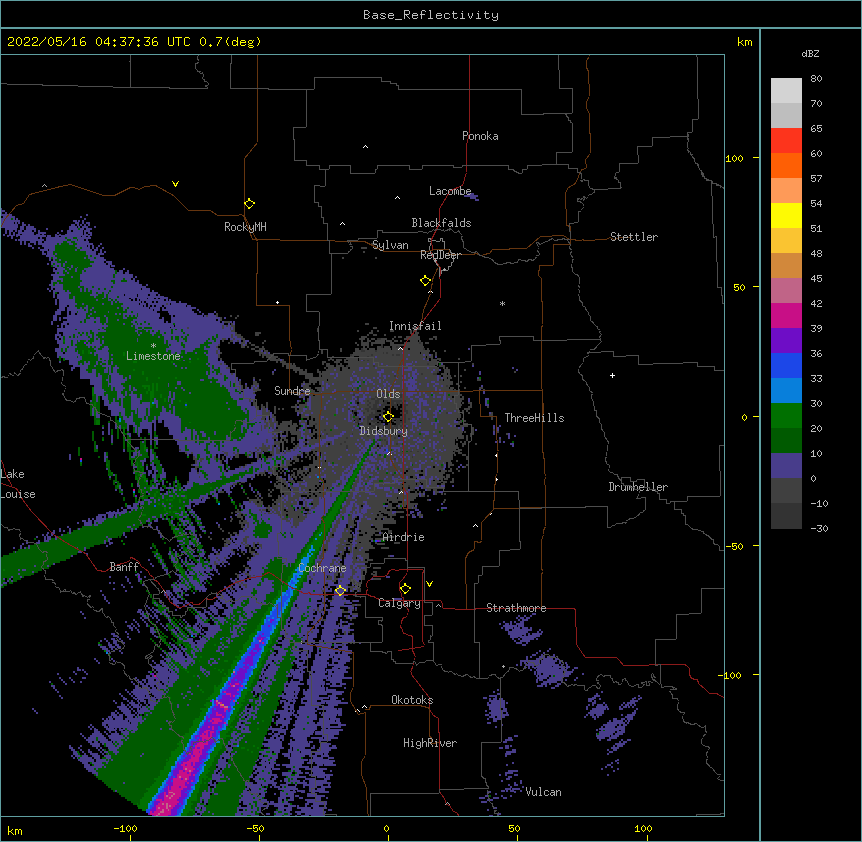
Task: Click the Blackfalds city label
Action: [x=441, y=223]
